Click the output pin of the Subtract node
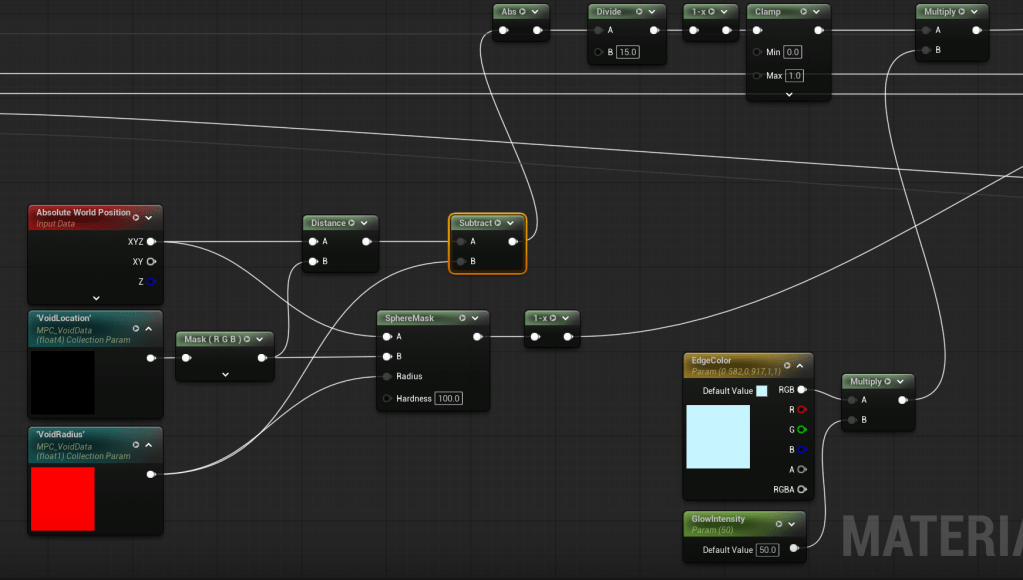1023x580 pixels. pyautogui.click(x=513, y=241)
